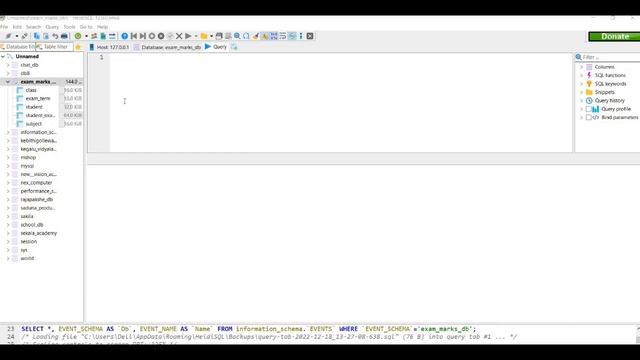This screenshot has width=640, height=360.
Task: Open the Tools menu
Action: tap(69, 27)
